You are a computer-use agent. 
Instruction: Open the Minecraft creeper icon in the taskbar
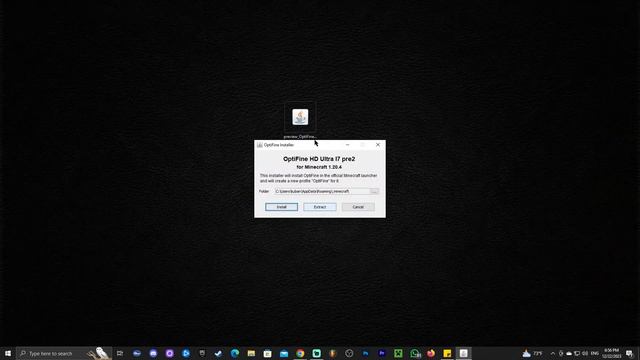pyautogui.click(x=398, y=353)
